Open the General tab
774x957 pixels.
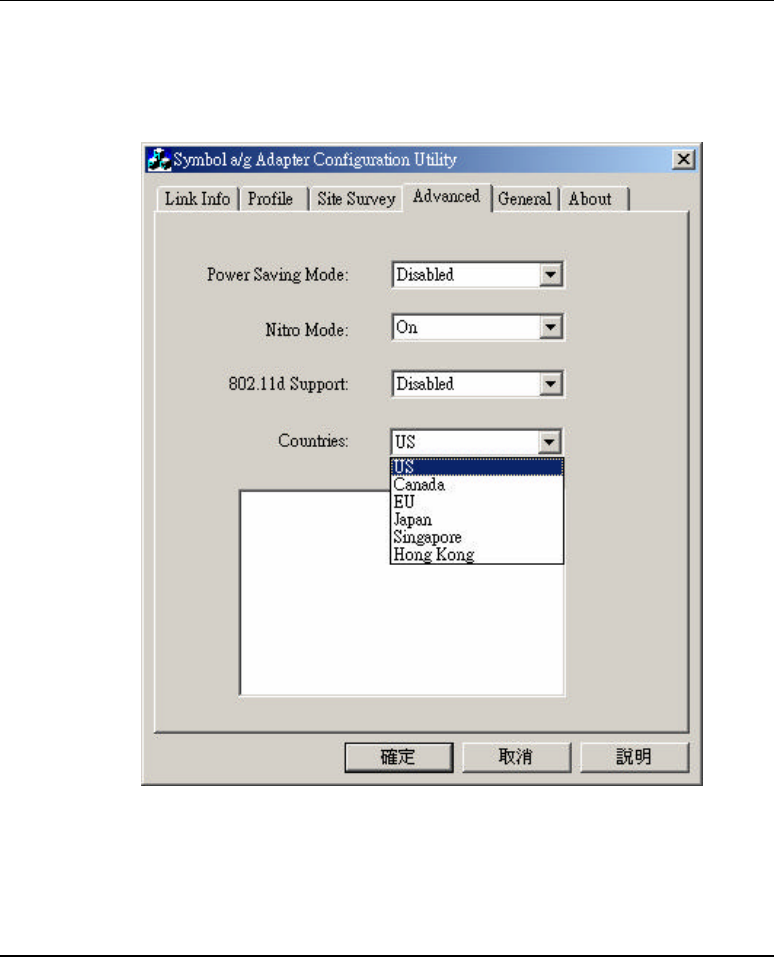pyautogui.click(x=524, y=199)
